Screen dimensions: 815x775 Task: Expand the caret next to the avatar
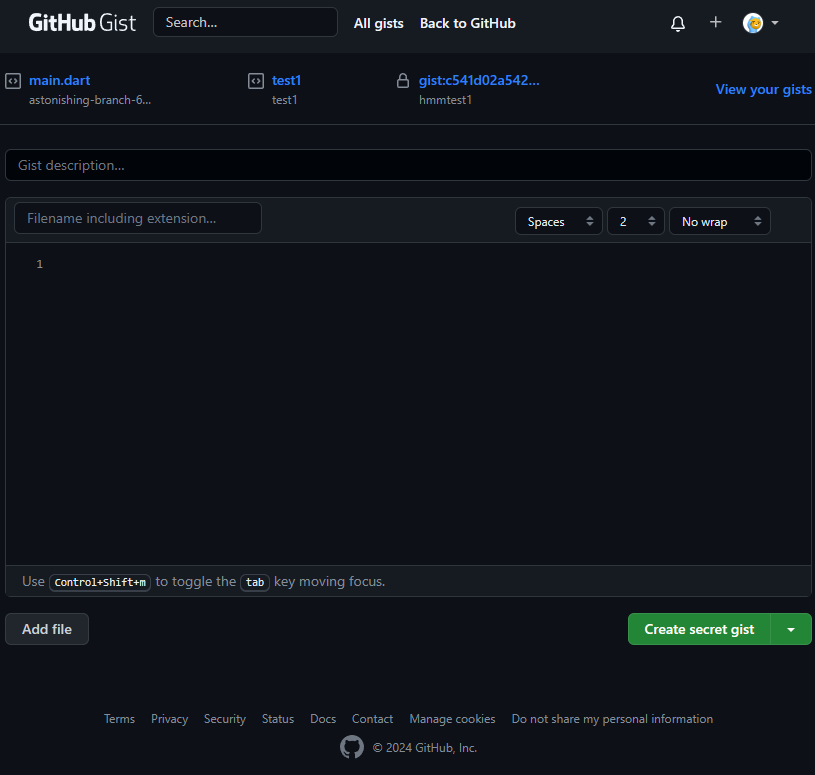775,23
